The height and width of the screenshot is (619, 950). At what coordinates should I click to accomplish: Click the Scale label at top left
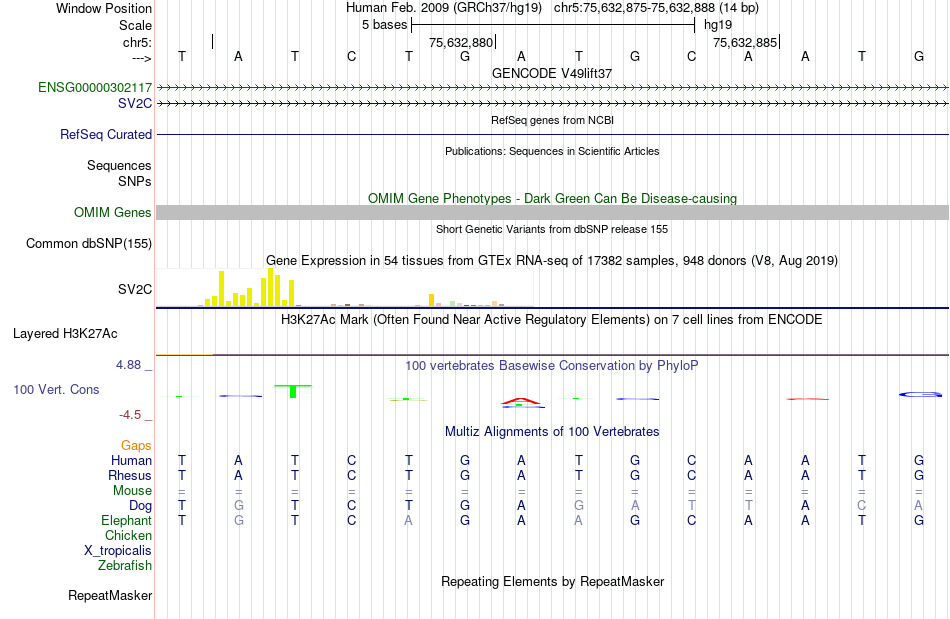coord(135,25)
